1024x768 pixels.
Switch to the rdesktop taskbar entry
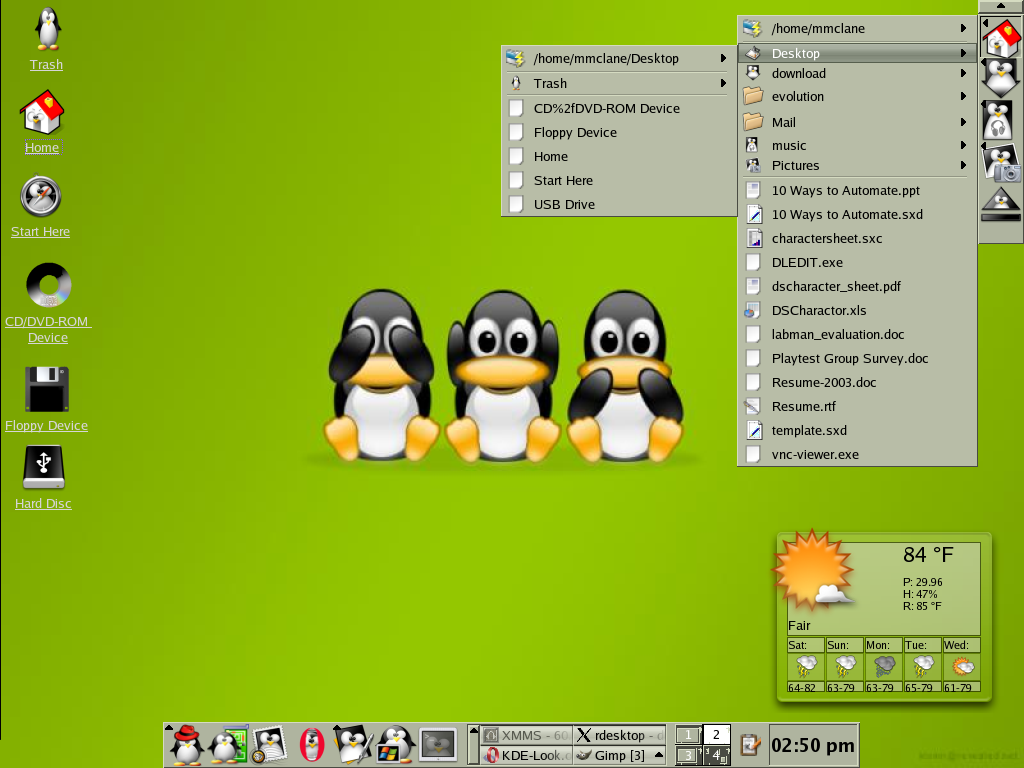[620, 735]
